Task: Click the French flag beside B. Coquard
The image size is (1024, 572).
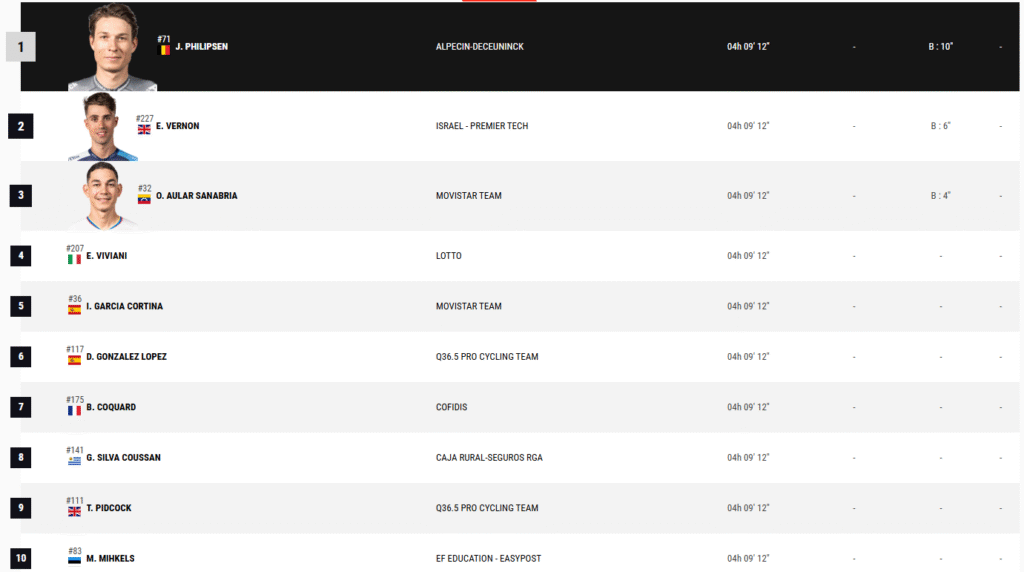Action: (x=74, y=411)
